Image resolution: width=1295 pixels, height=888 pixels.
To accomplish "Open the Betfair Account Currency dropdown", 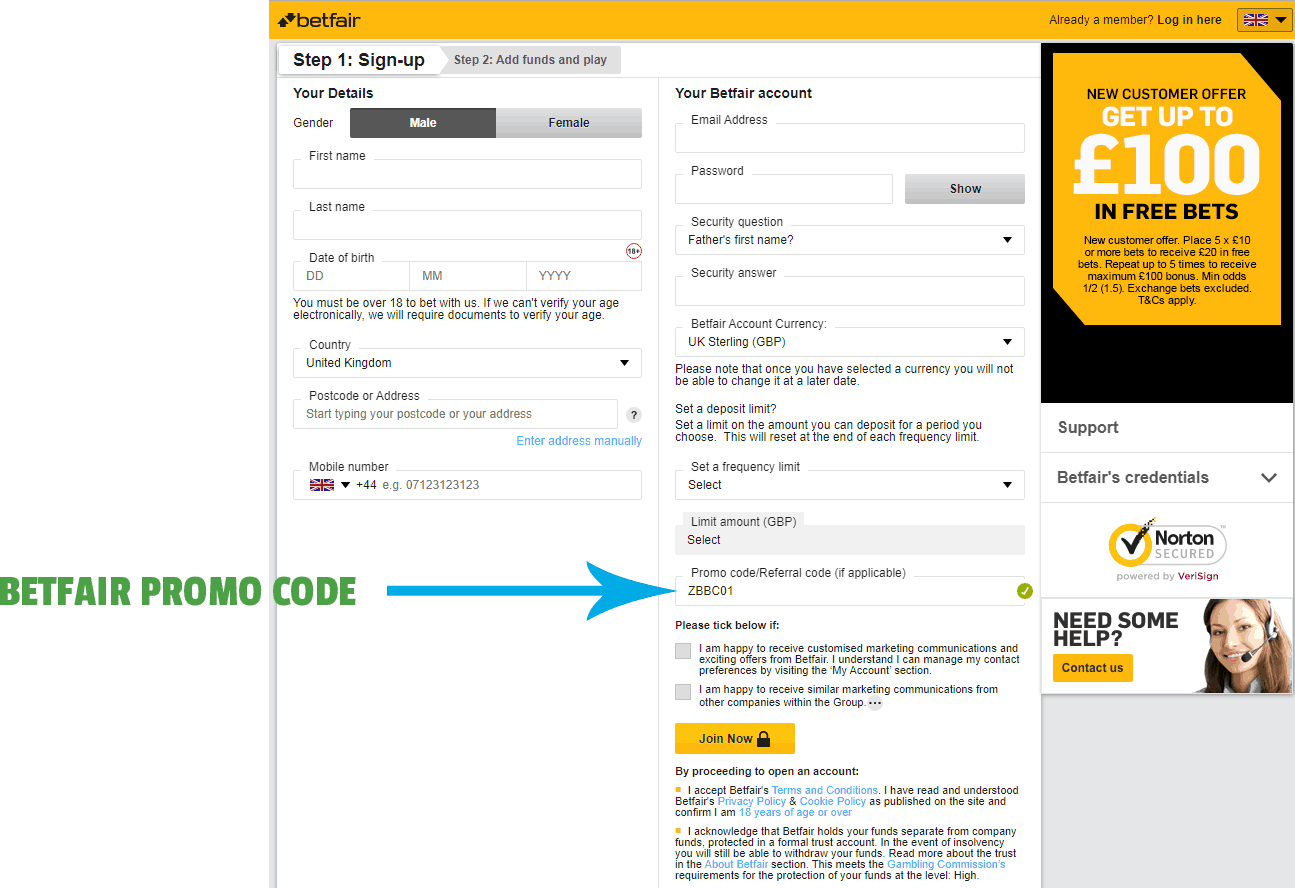I will coord(850,342).
